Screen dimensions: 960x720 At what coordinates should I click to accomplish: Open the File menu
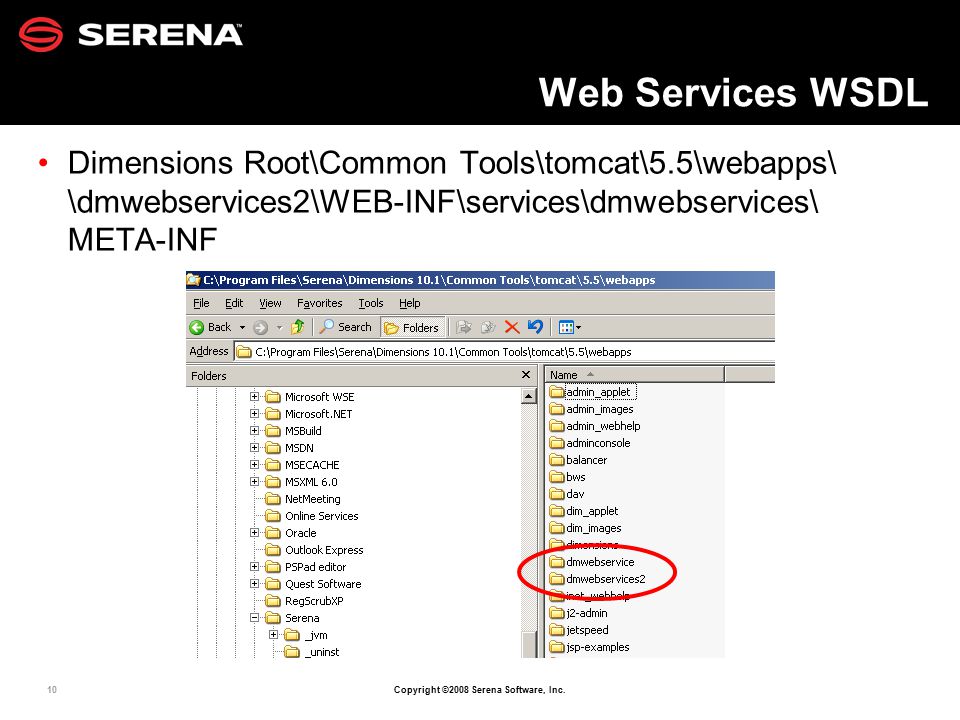coord(201,303)
